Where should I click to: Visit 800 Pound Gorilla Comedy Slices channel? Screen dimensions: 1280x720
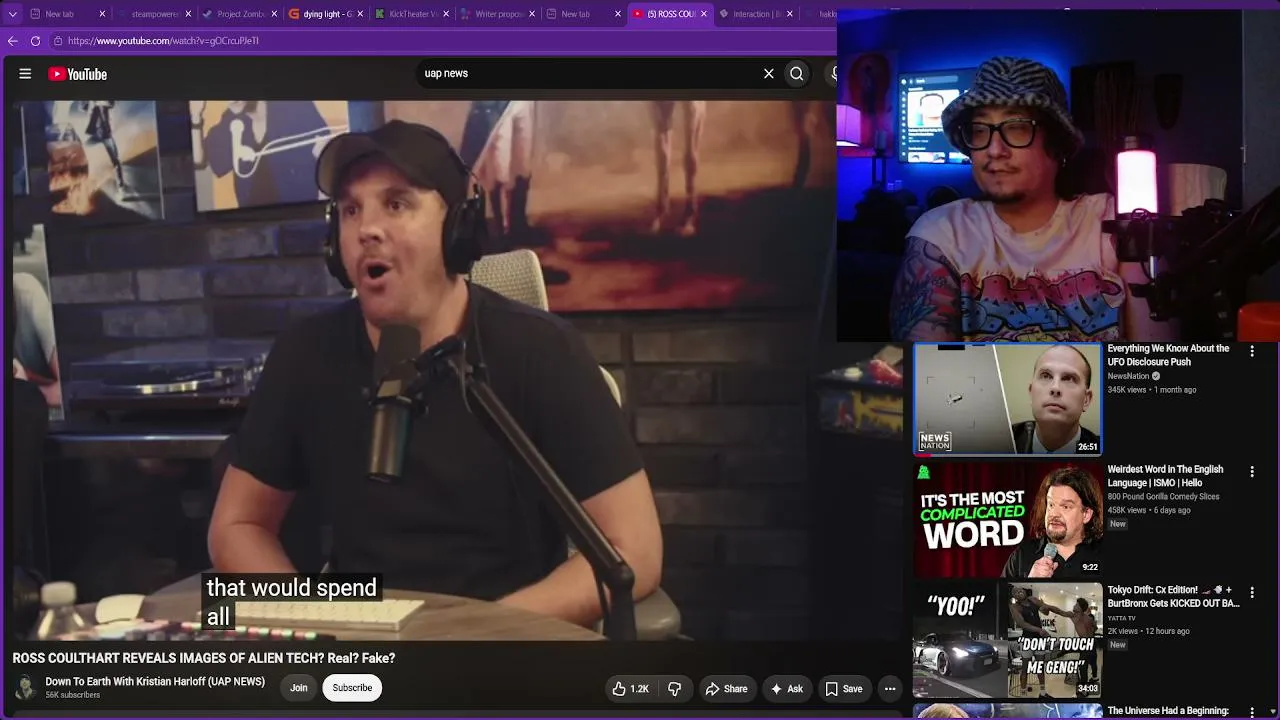click(1163, 497)
